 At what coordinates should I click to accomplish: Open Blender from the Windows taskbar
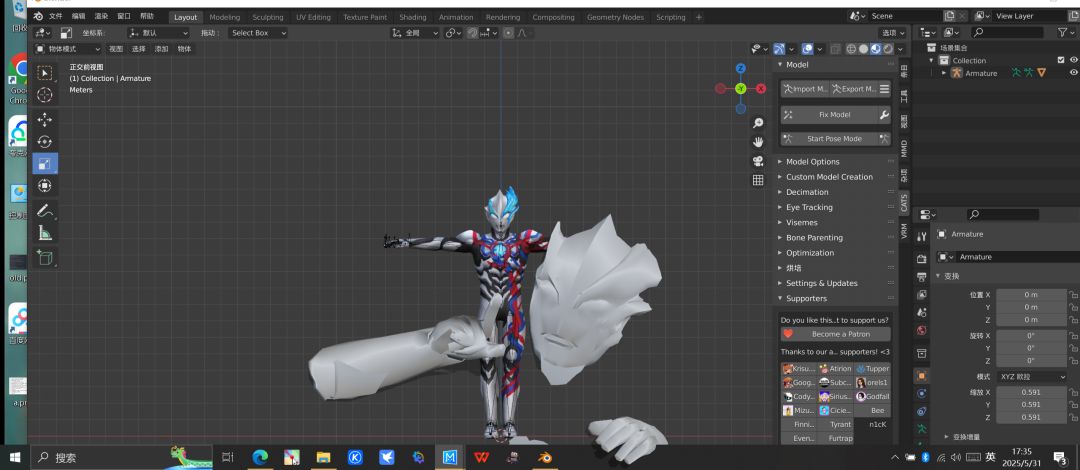[x=544, y=457]
